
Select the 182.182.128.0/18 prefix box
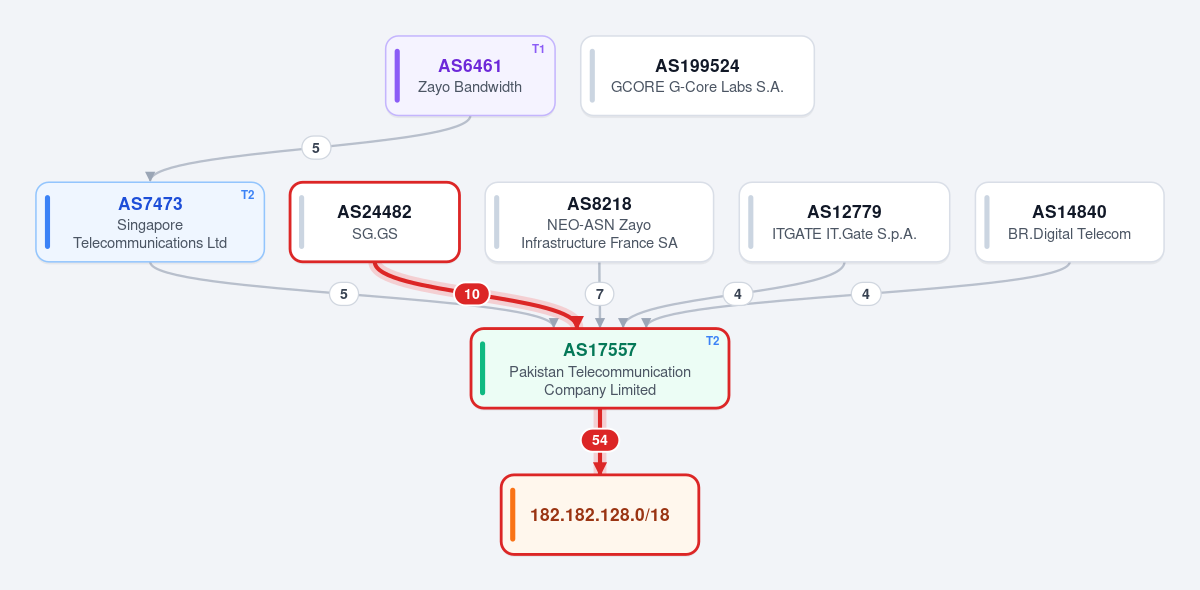coord(600,515)
